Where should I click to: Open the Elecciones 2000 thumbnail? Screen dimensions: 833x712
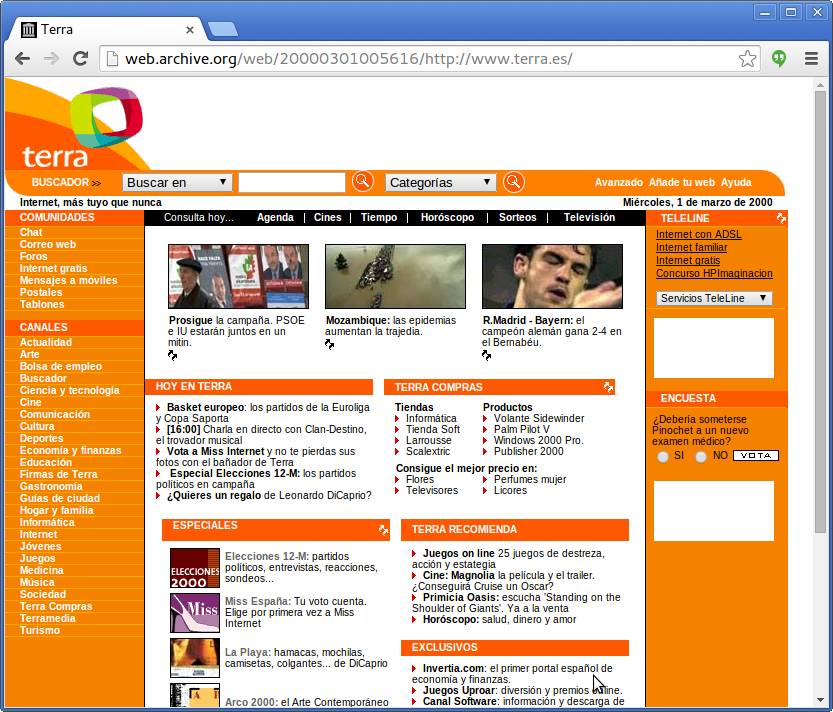coord(195,568)
